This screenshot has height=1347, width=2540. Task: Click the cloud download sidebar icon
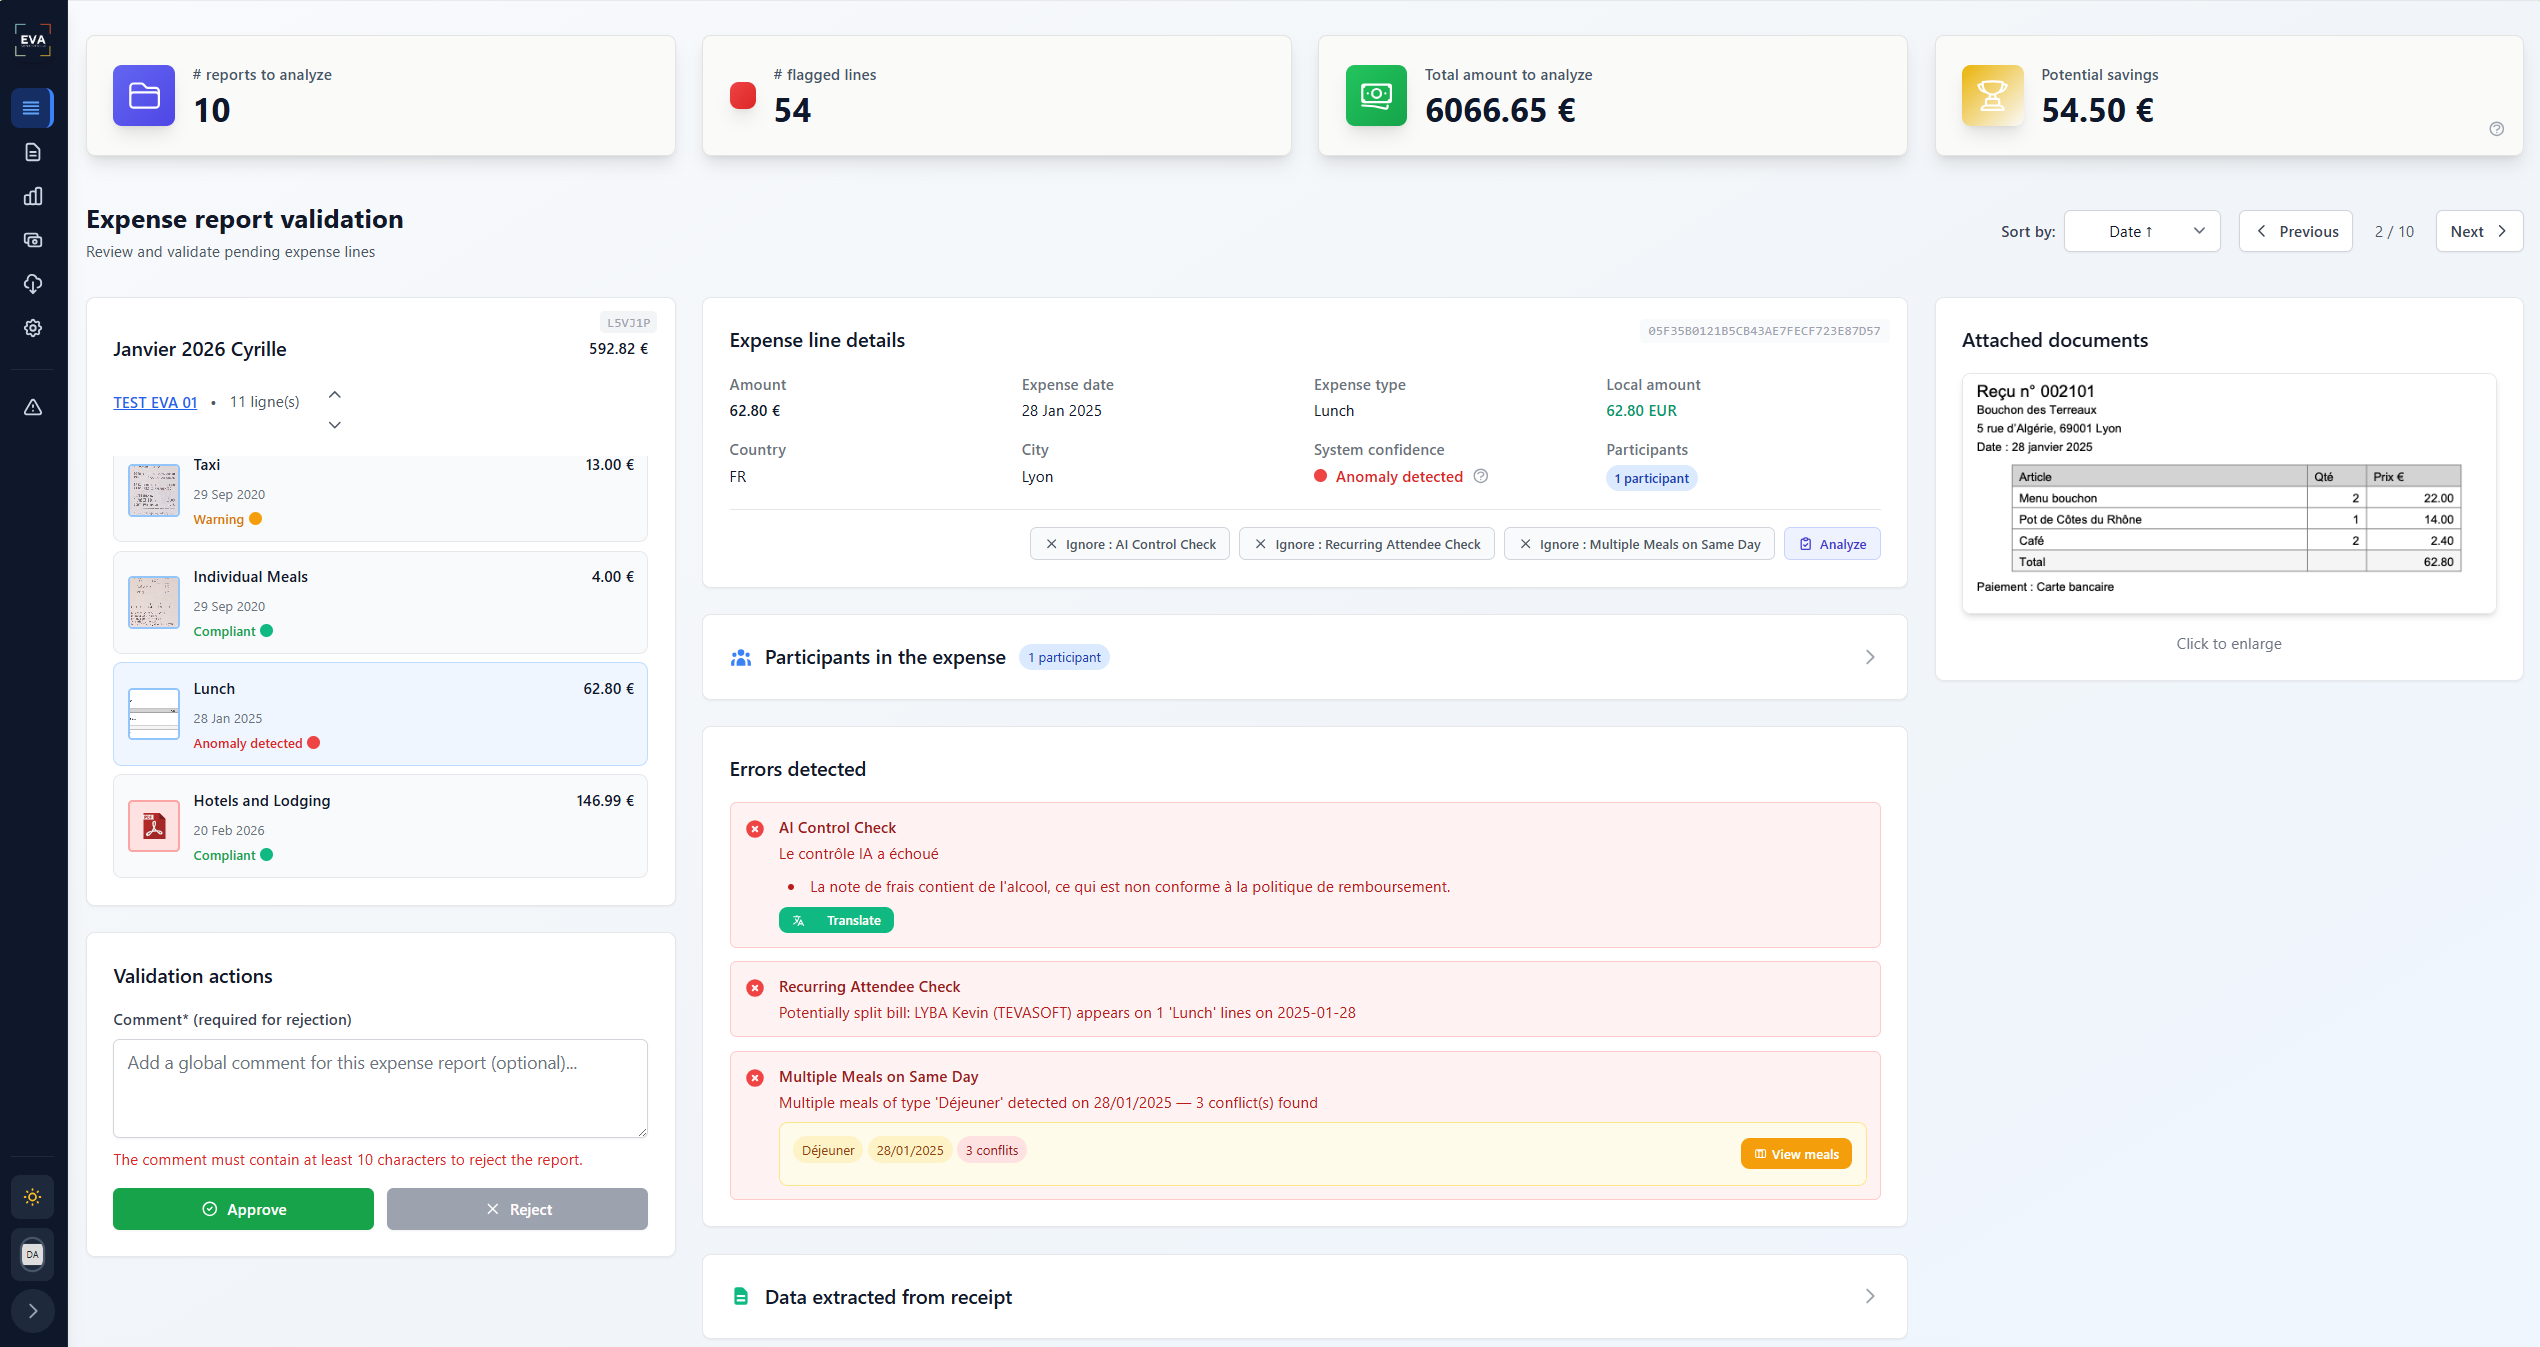(x=33, y=284)
